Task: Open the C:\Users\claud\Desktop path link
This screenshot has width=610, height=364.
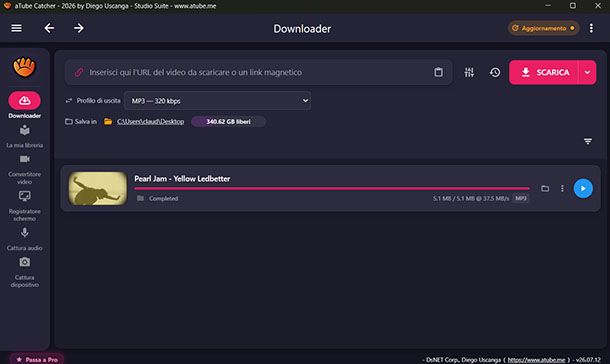Action: click(x=151, y=122)
